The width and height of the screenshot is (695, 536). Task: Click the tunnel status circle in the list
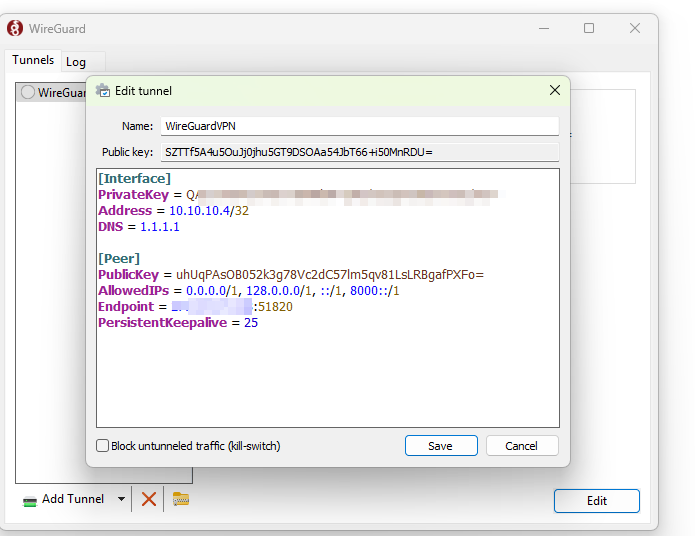28,93
